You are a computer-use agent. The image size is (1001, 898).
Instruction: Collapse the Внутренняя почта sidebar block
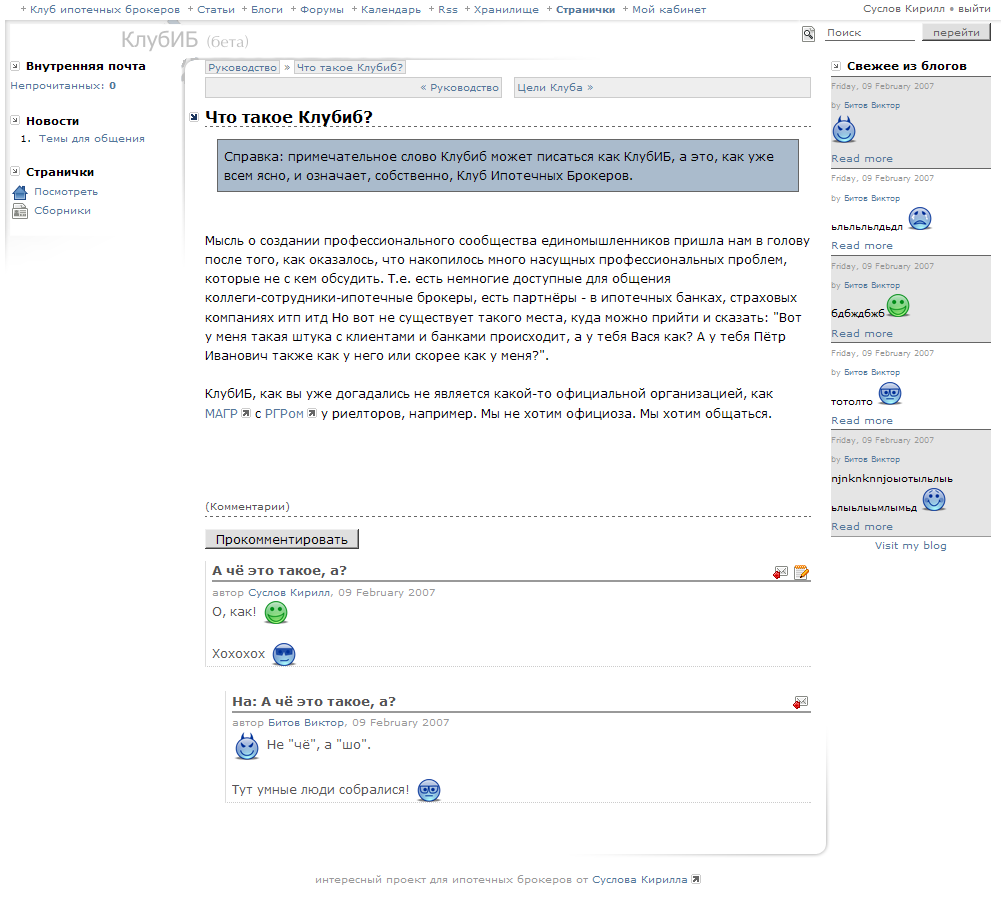[15, 67]
